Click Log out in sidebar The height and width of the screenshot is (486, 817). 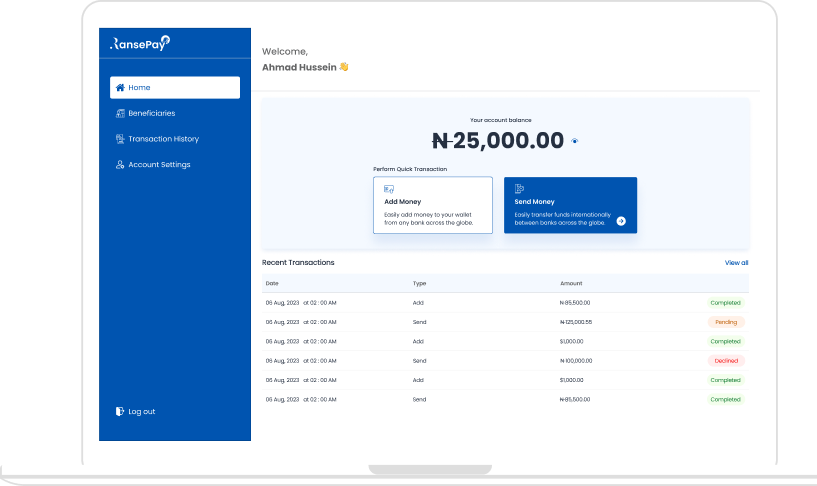141,411
